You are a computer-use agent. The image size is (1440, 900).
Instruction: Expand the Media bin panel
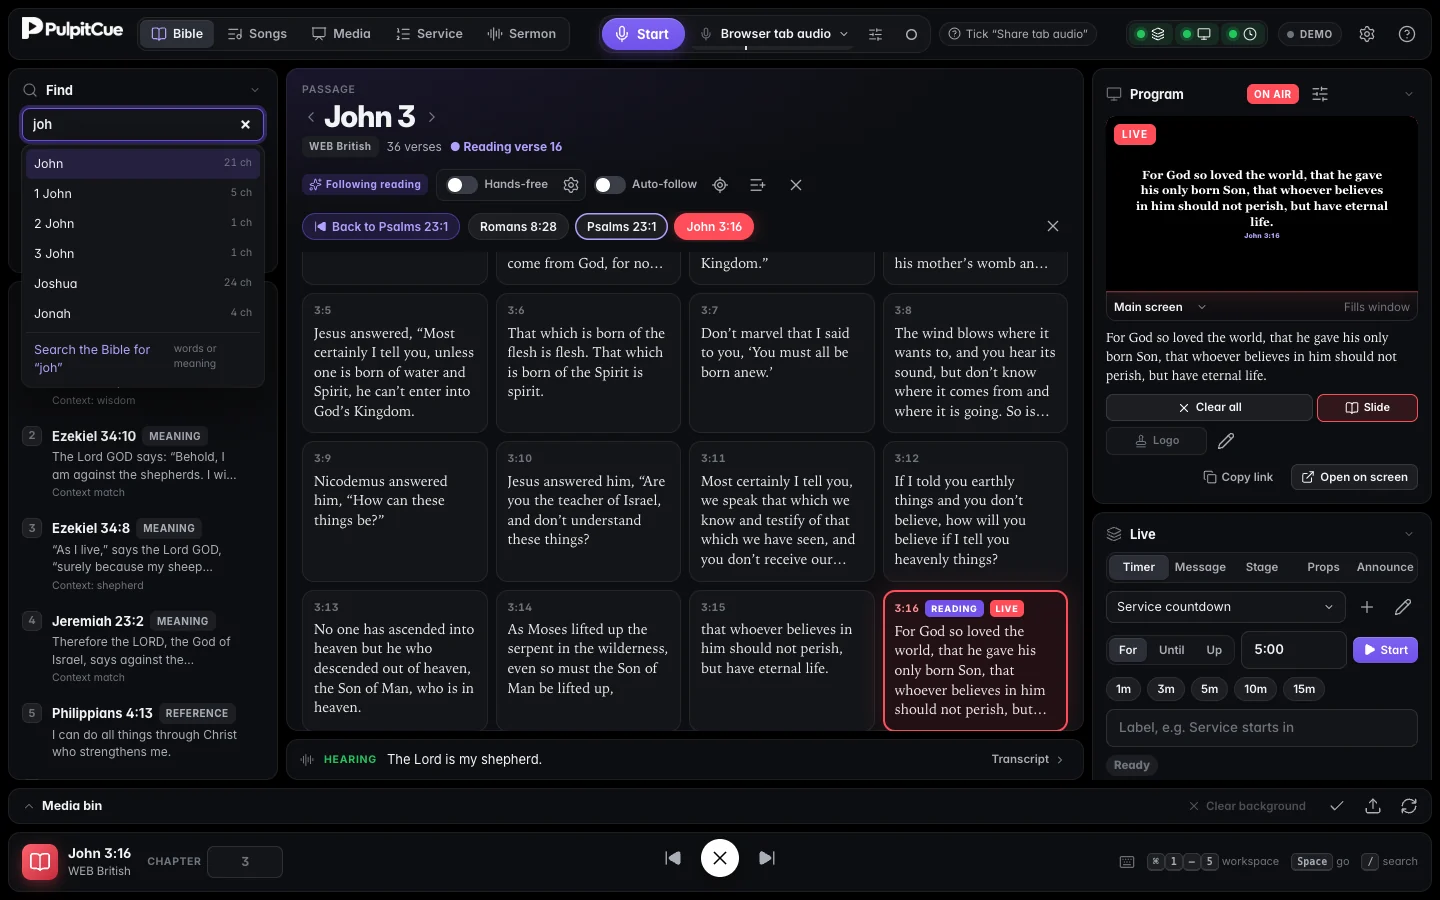(63, 806)
